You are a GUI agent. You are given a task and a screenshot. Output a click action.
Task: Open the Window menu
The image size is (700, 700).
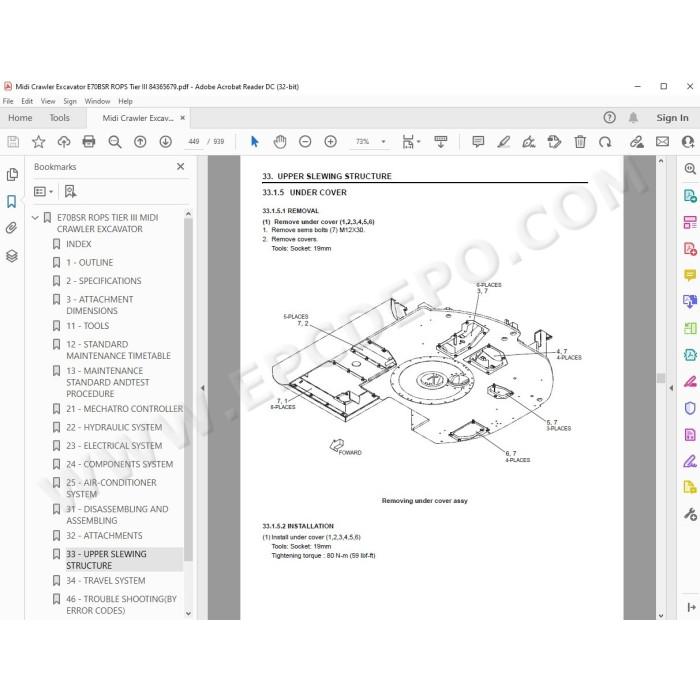pos(97,101)
